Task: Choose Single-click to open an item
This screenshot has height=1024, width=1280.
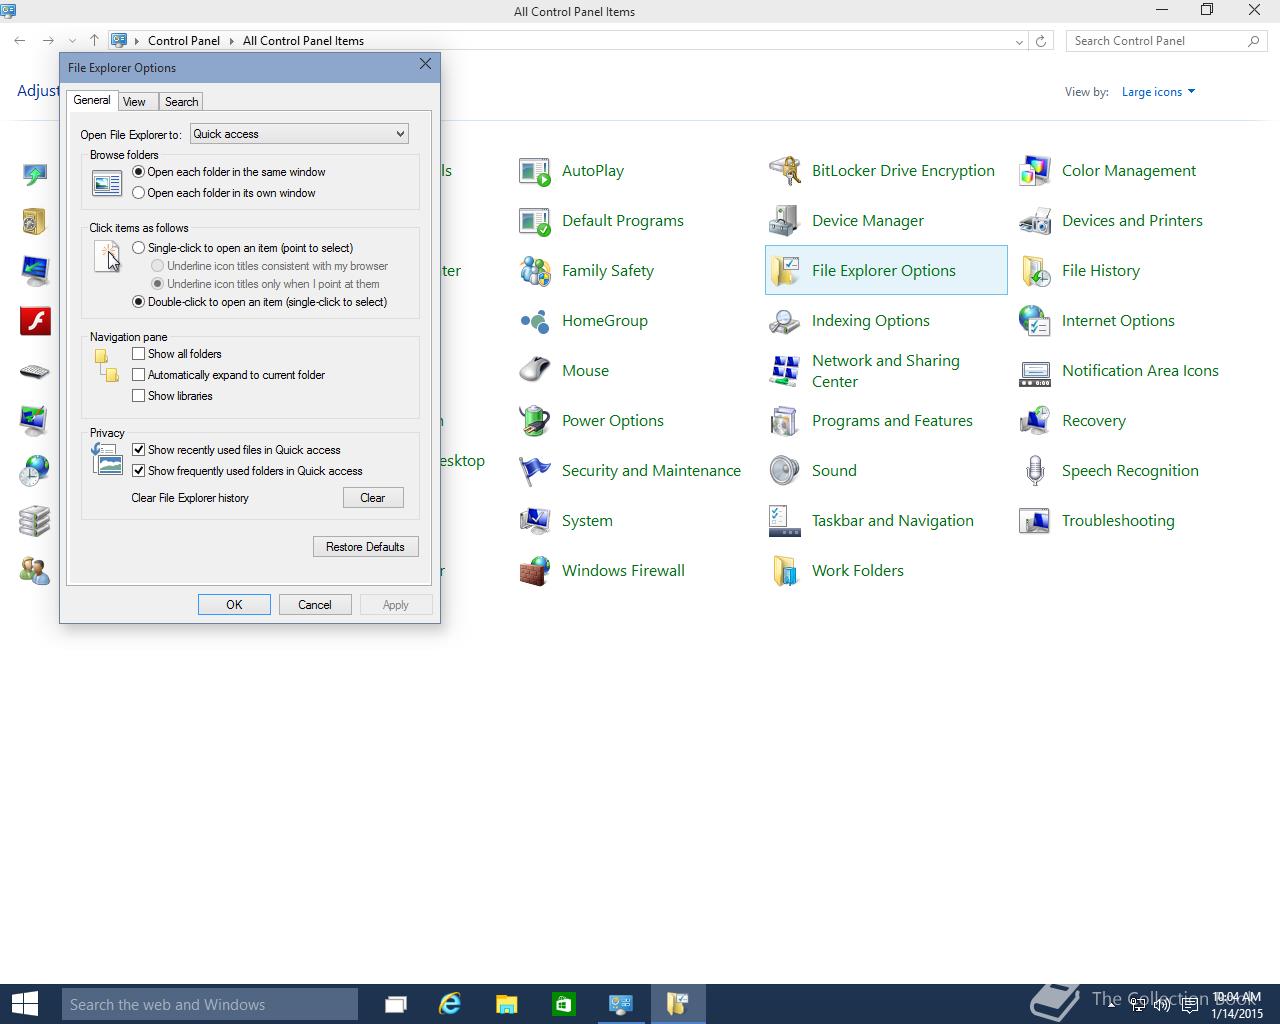Action: (x=139, y=248)
